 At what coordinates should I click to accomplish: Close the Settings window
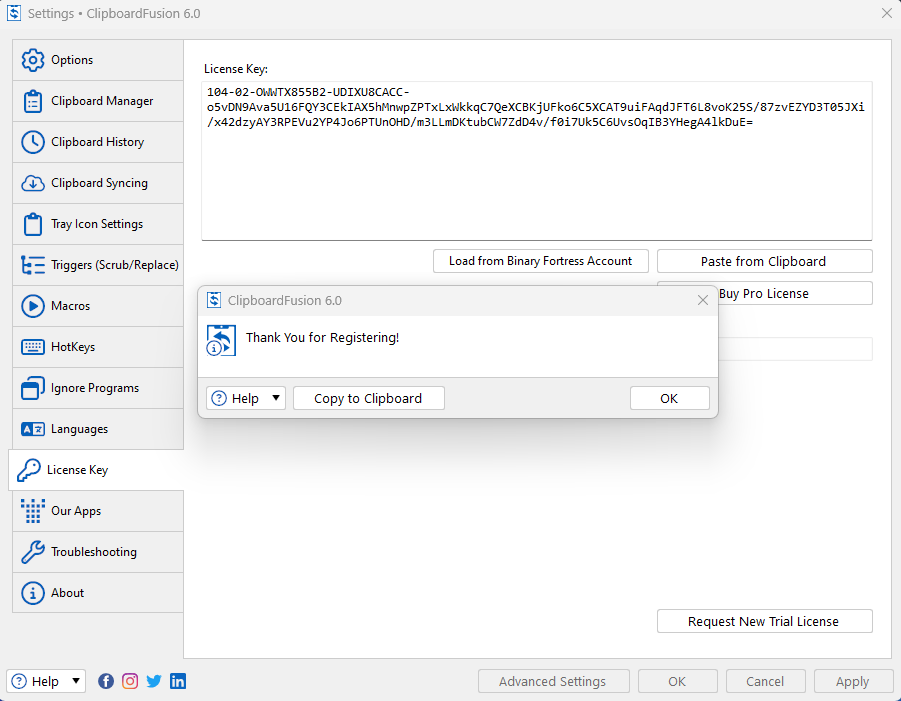tap(887, 13)
